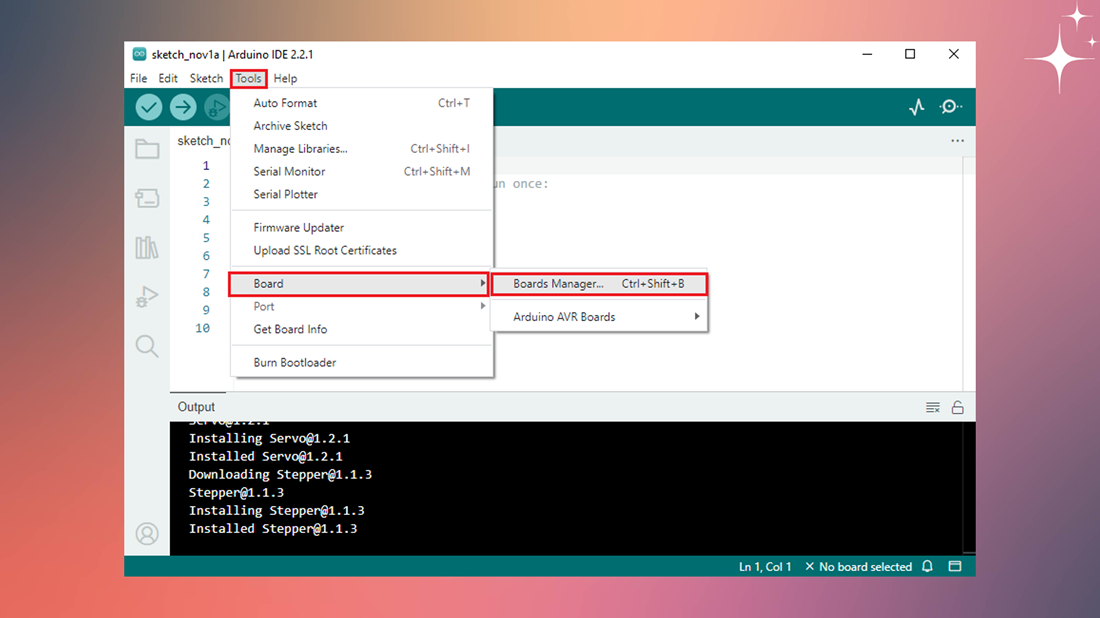Screen dimensions: 1100x618
Task: Select the Output panel tab
Action: tap(196, 407)
